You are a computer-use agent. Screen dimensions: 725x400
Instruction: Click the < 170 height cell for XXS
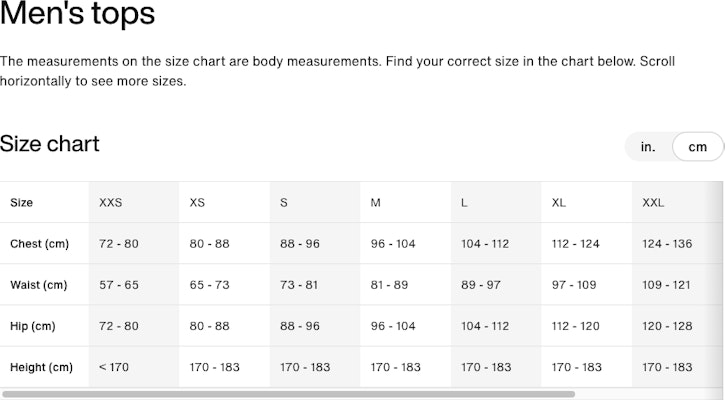[114, 367]
